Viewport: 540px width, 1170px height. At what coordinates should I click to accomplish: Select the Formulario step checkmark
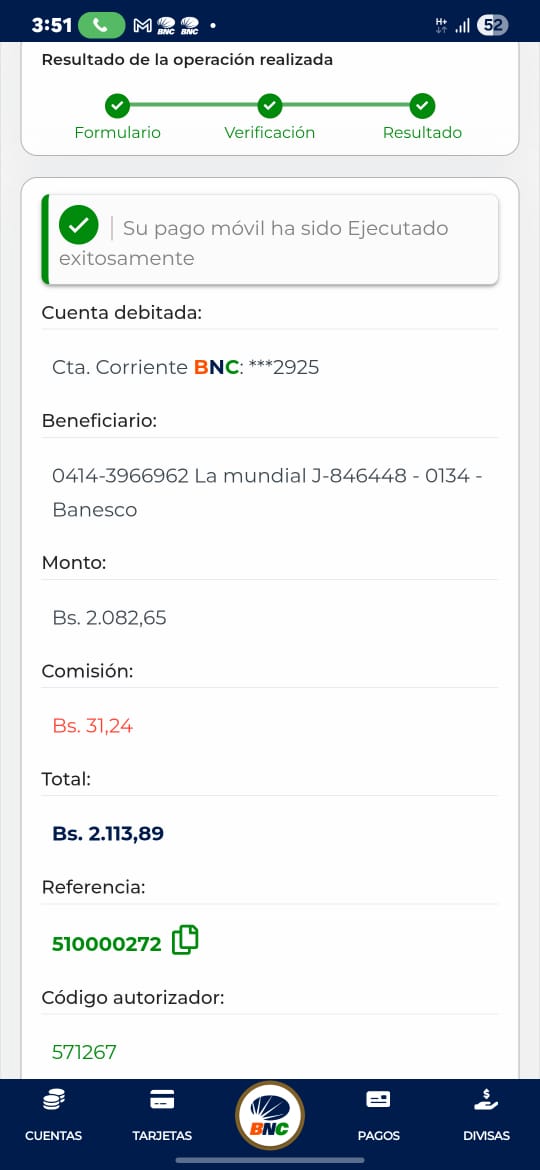(117, 106)
